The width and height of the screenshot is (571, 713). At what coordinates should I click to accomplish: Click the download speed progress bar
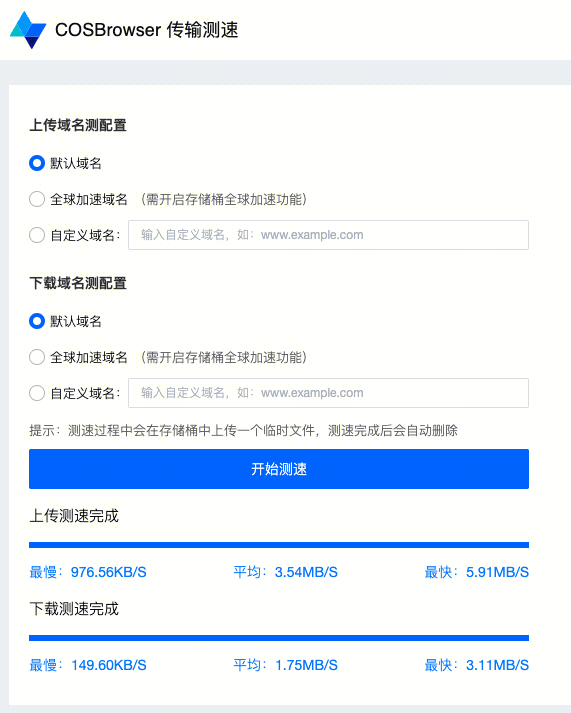(x=279, y=638)
